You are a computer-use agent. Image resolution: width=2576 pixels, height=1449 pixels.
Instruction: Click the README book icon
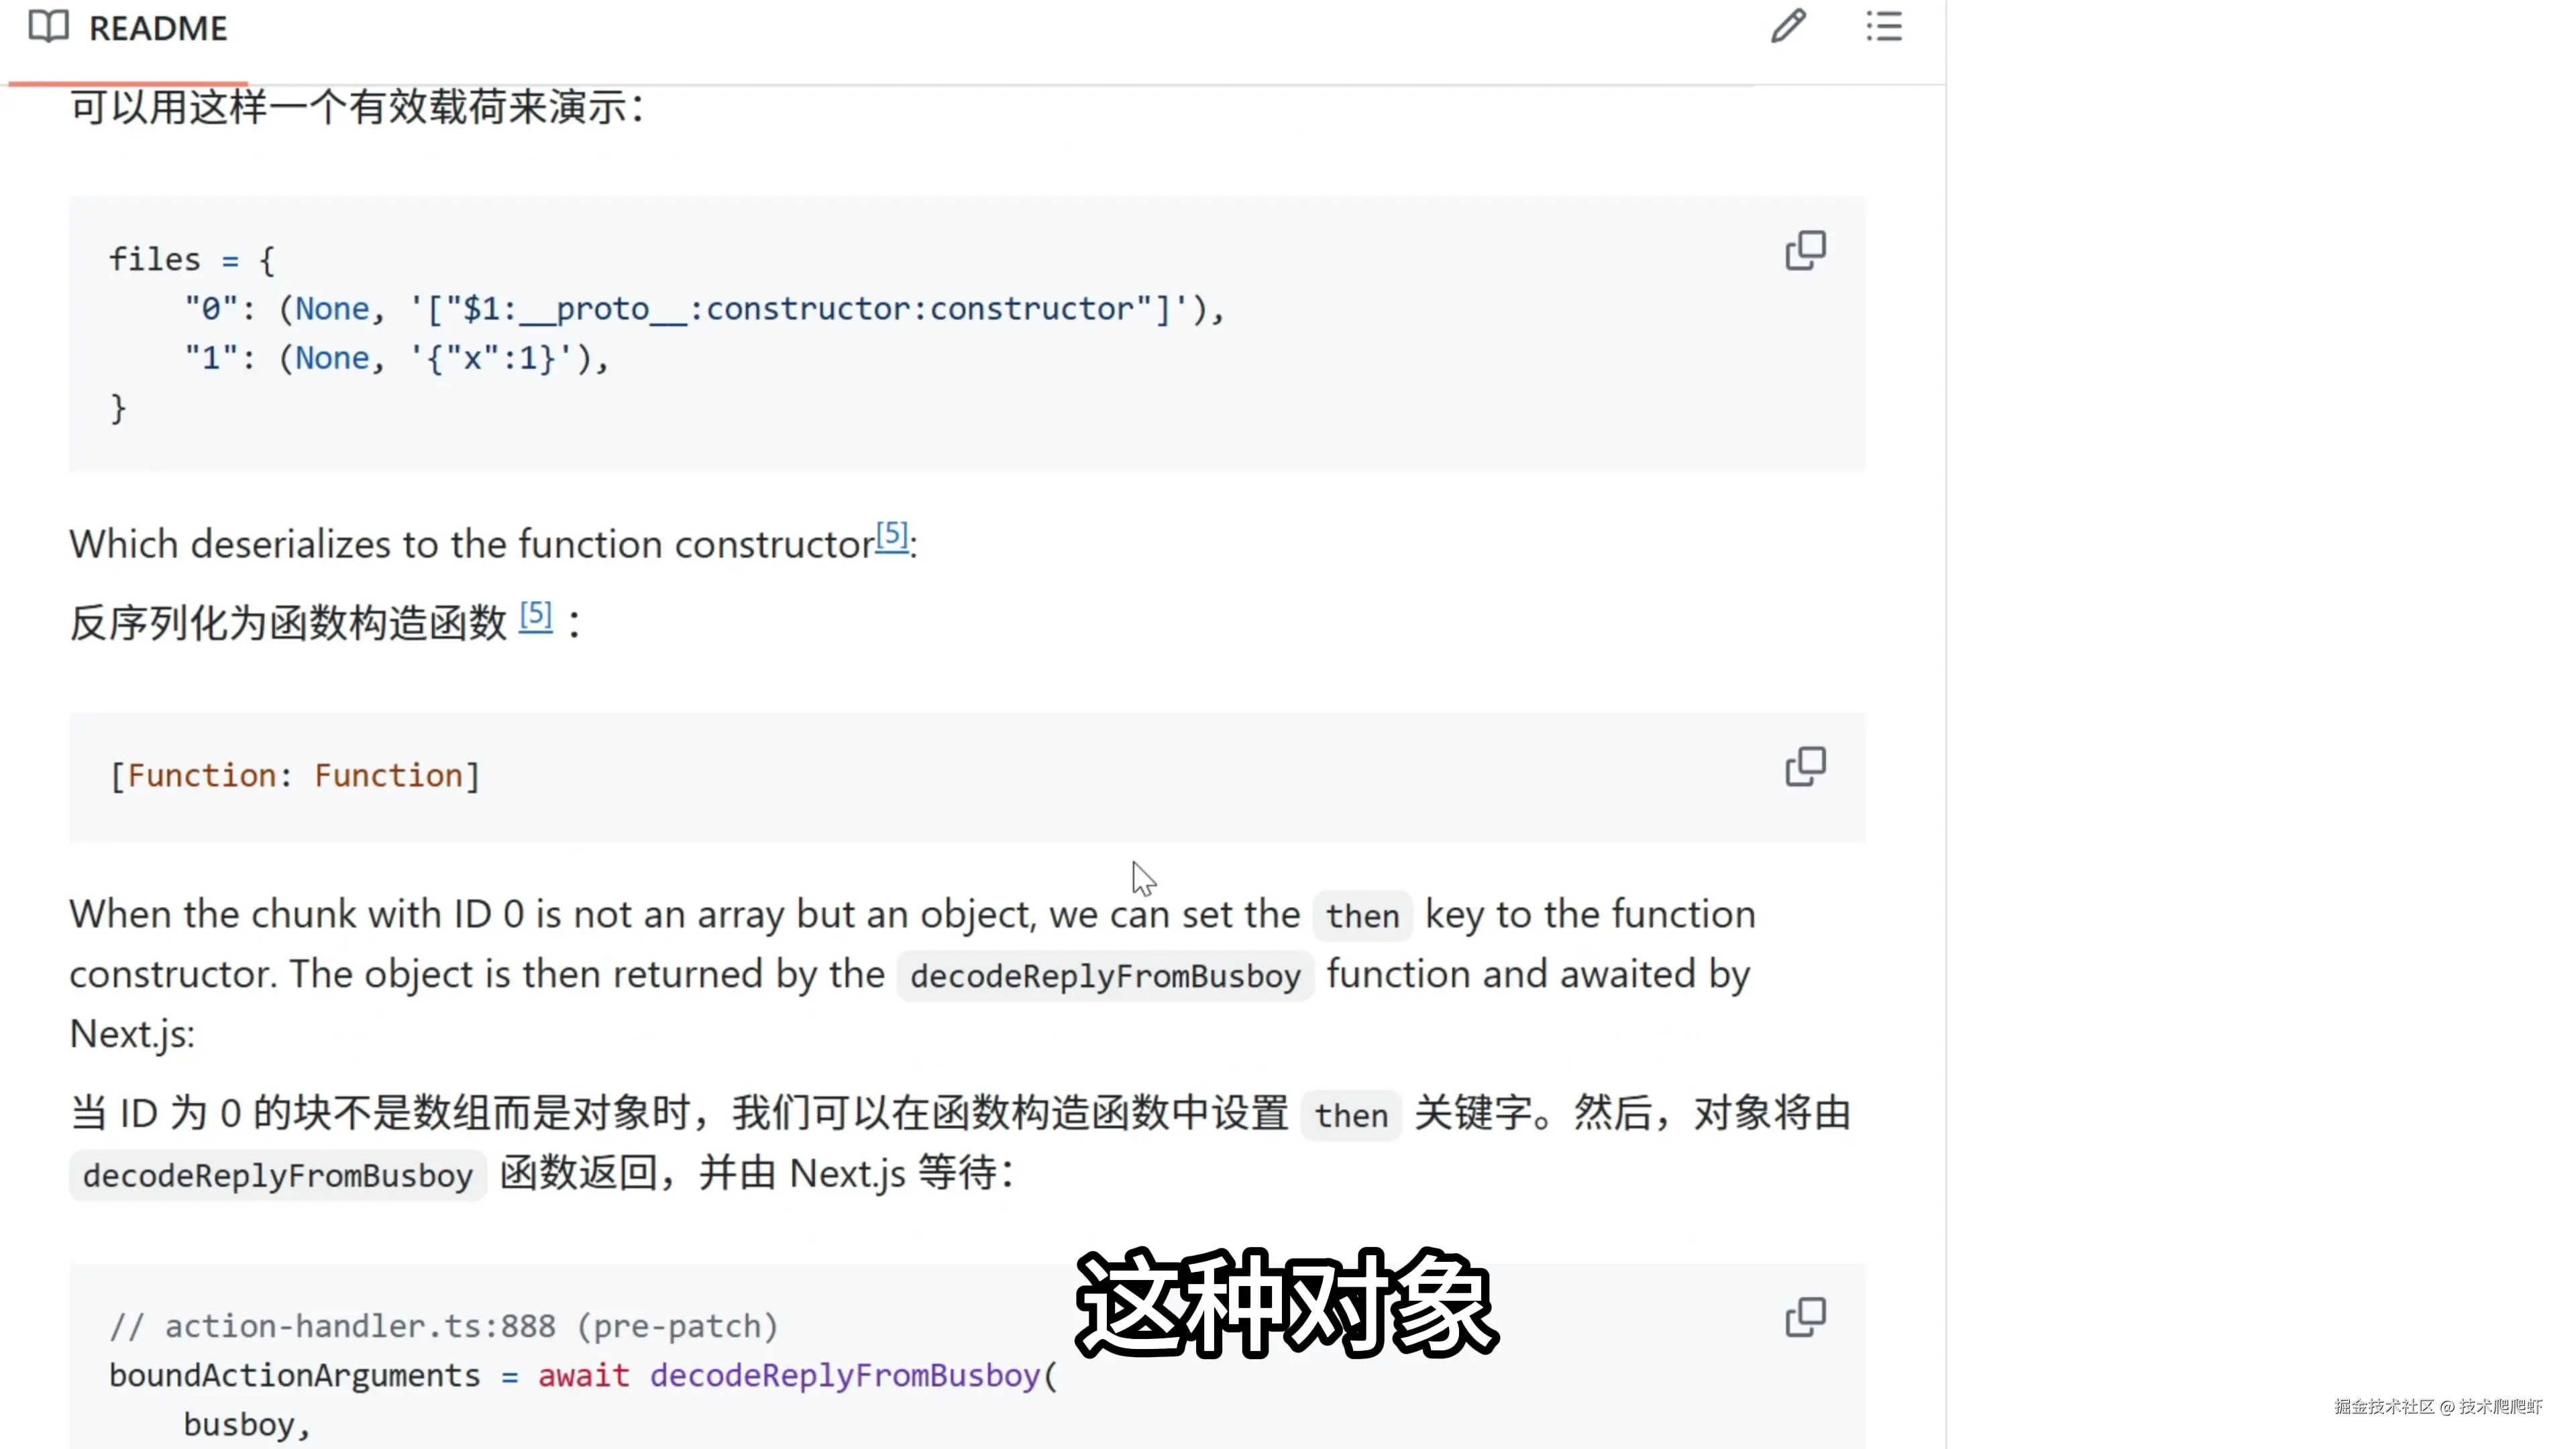point(48,27)
